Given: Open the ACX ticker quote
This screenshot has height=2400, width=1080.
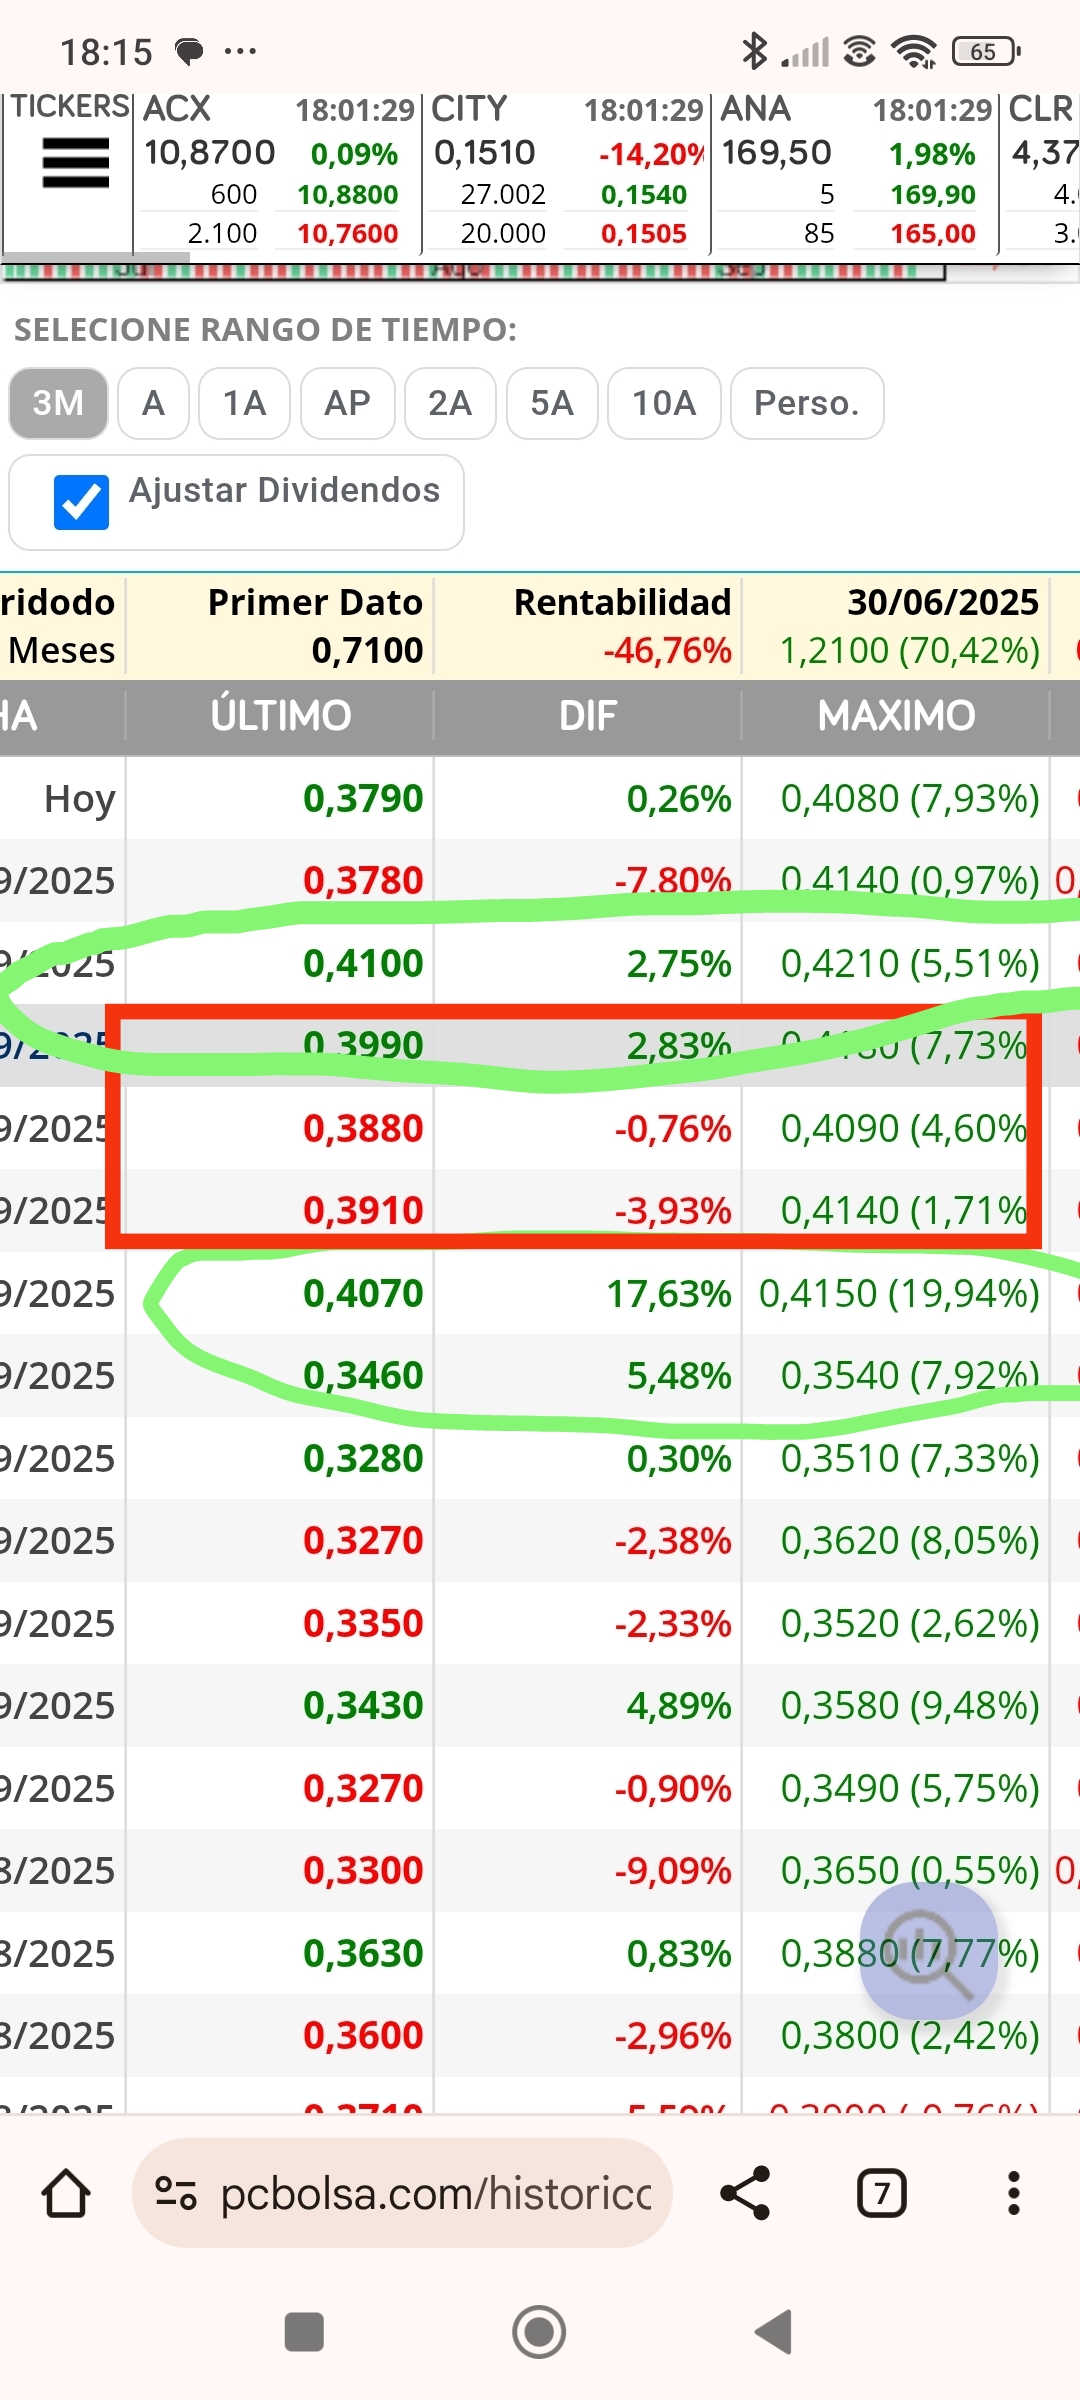Looking at the screenshot, I should click(x=177, y=108).
